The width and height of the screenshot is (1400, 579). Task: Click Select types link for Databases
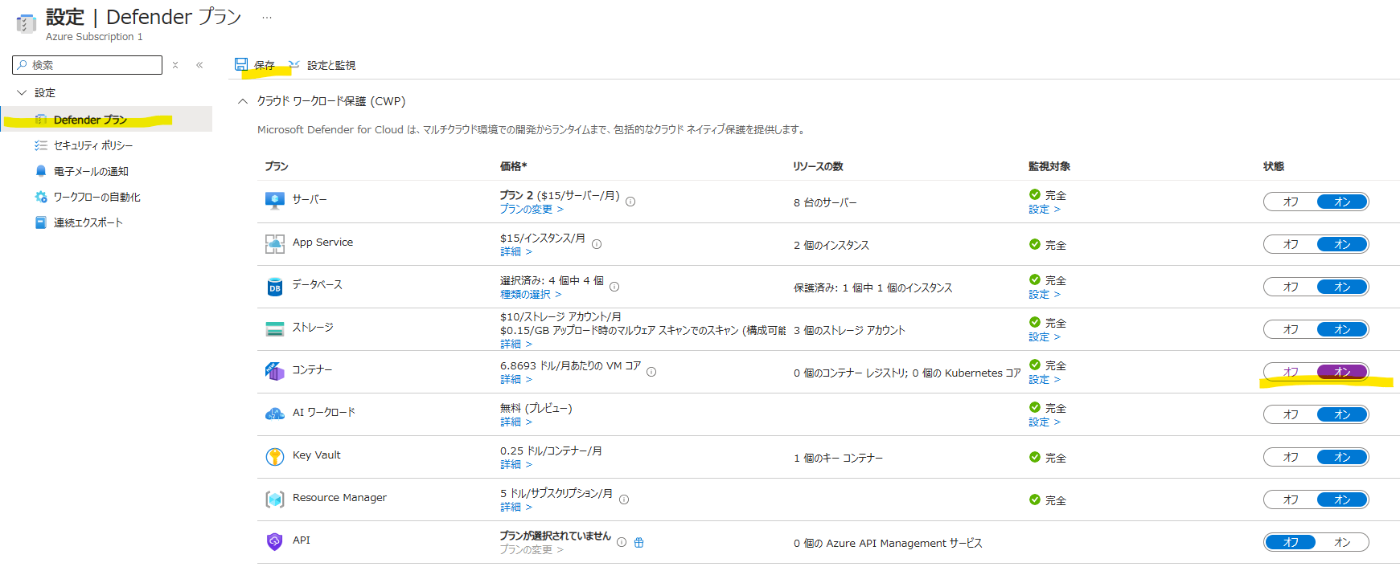click(x=531, y=294)
